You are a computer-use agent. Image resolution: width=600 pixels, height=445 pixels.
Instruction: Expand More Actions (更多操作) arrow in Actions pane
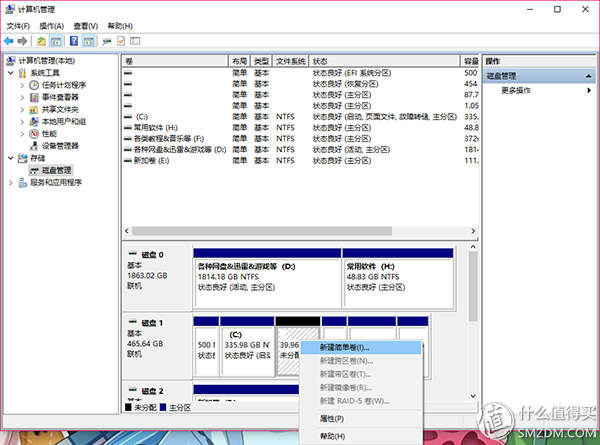(589, 90)
